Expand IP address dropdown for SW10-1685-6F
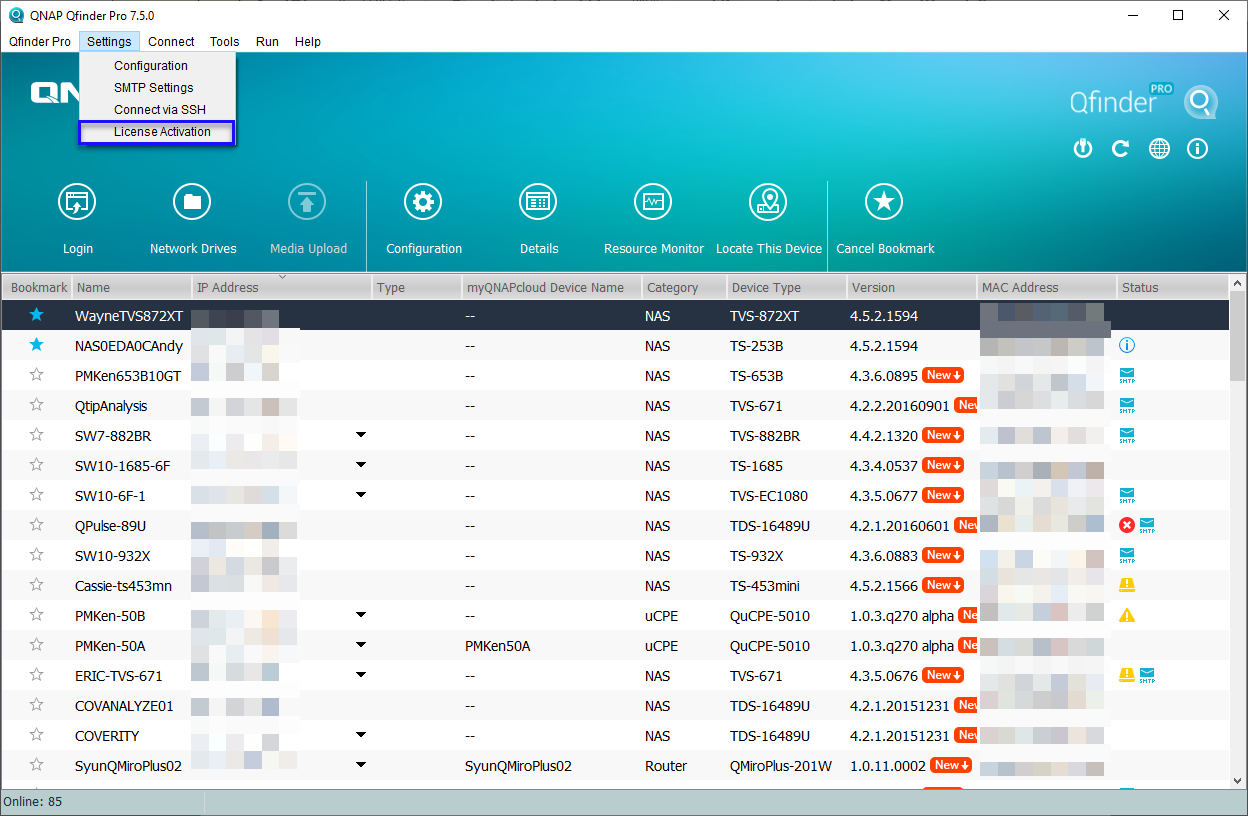This screenshot has width=1248, height=816. pos(361,465)
